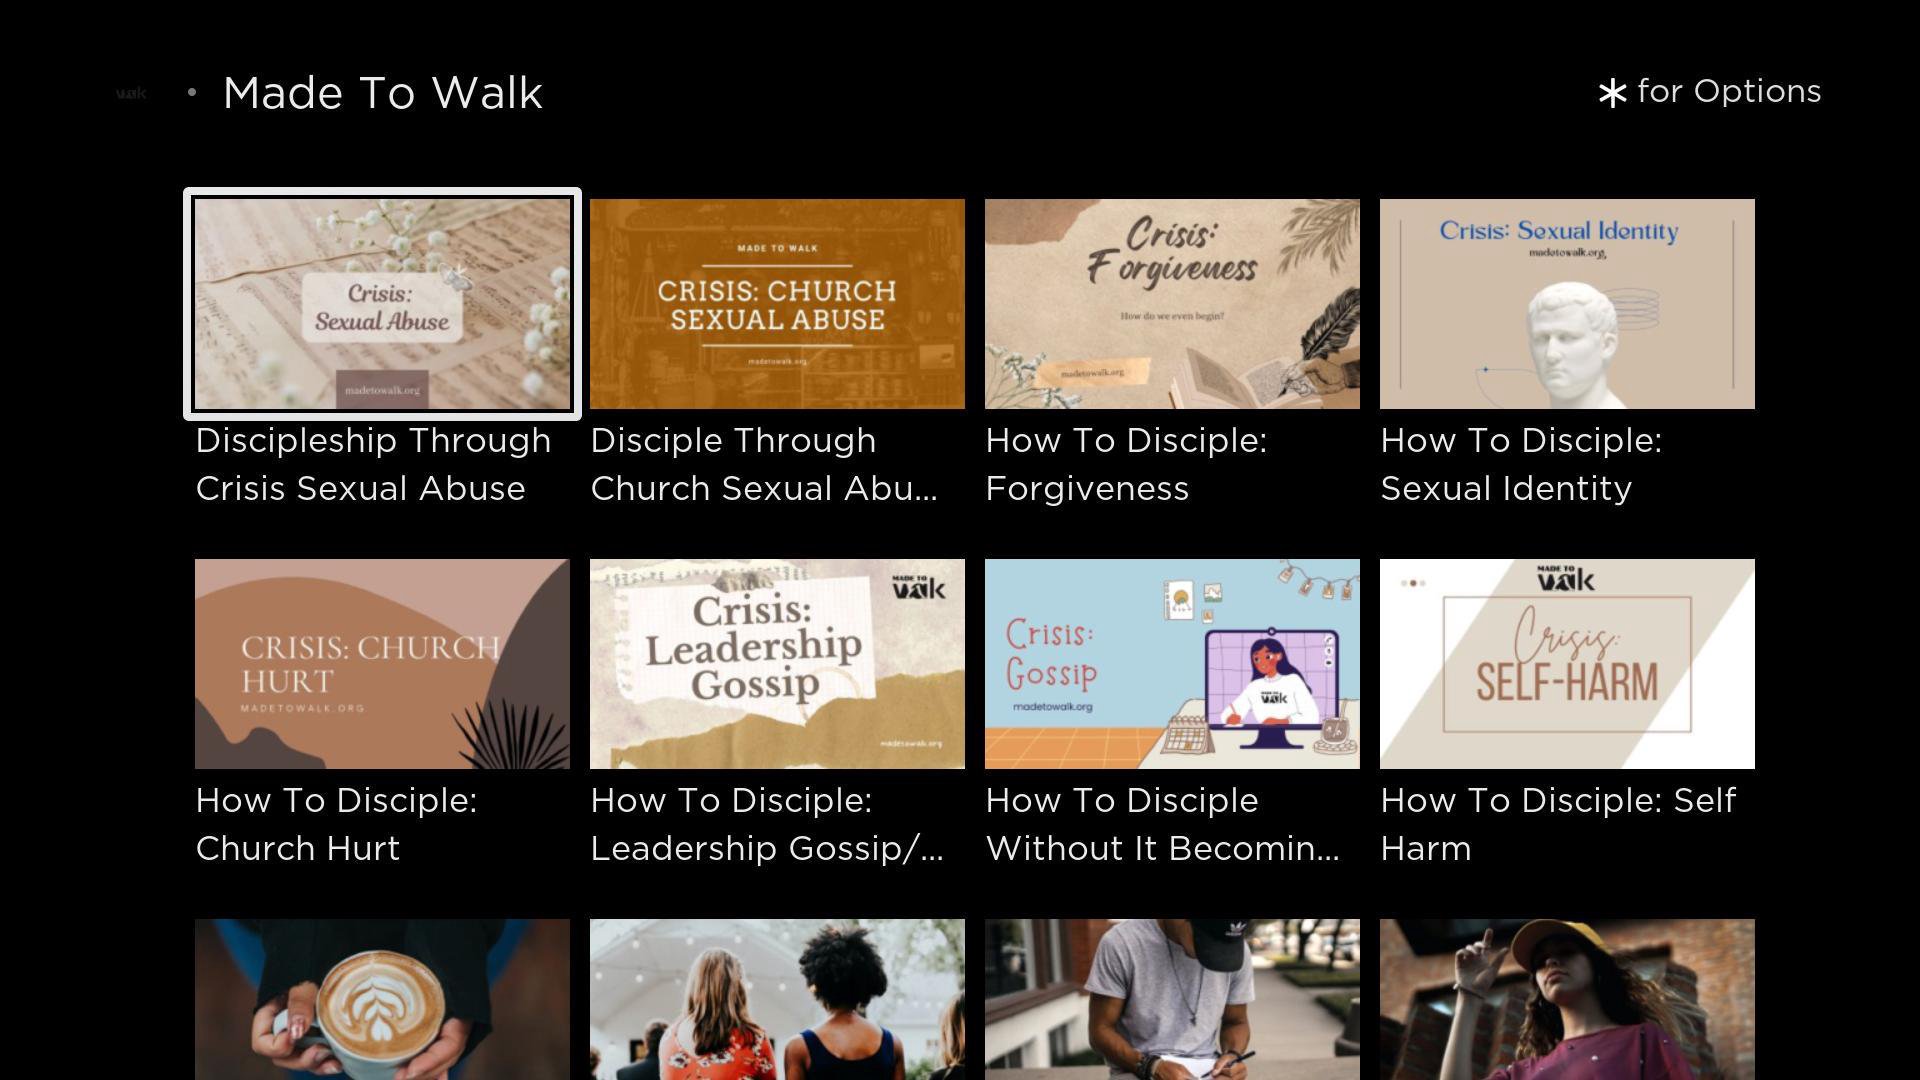Image resolution: width=1920 pixels, height=1080 pixels.
Task: Click 'How To Disciple: Self Harm' title
Action: 1558,824
